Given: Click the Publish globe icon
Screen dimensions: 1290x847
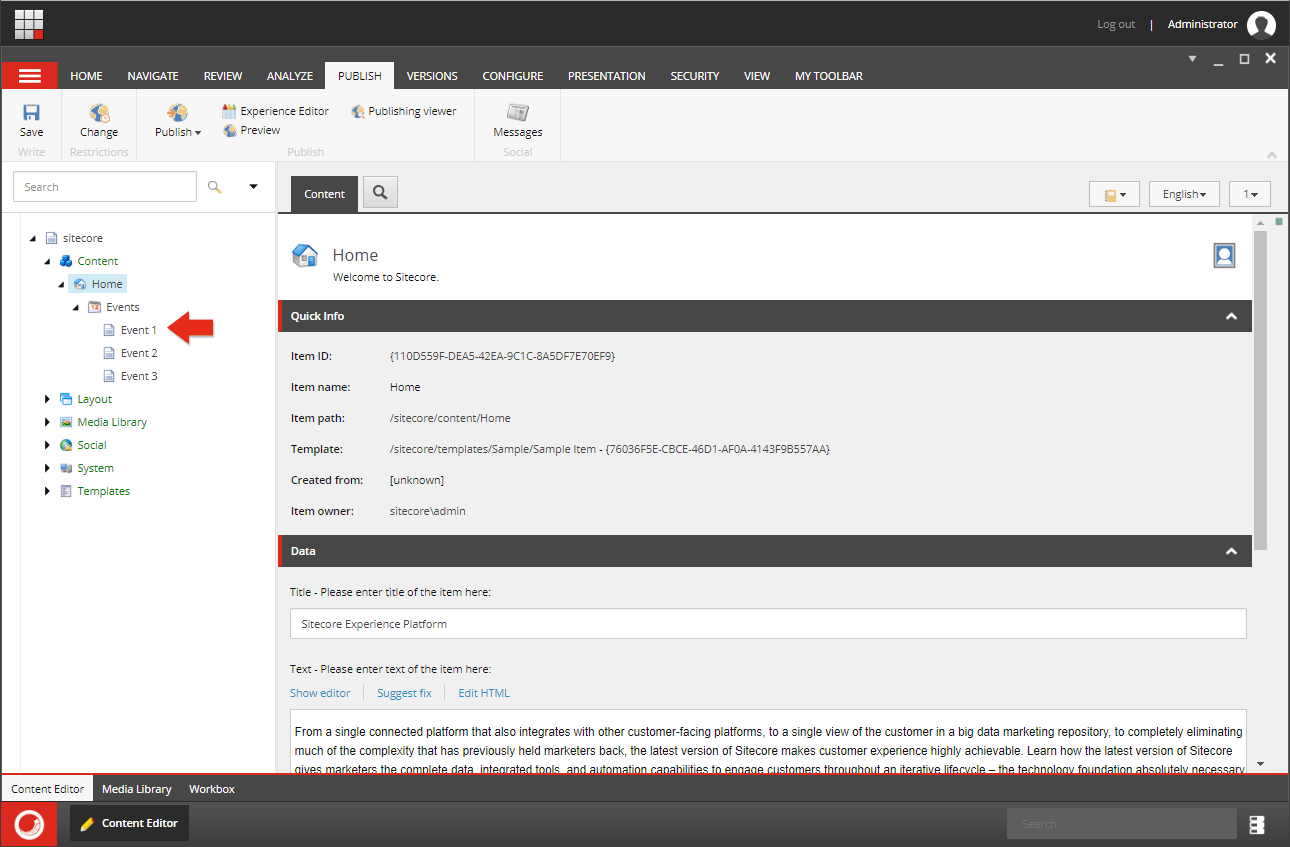Looking at the screenshot, I should (177, 113).
